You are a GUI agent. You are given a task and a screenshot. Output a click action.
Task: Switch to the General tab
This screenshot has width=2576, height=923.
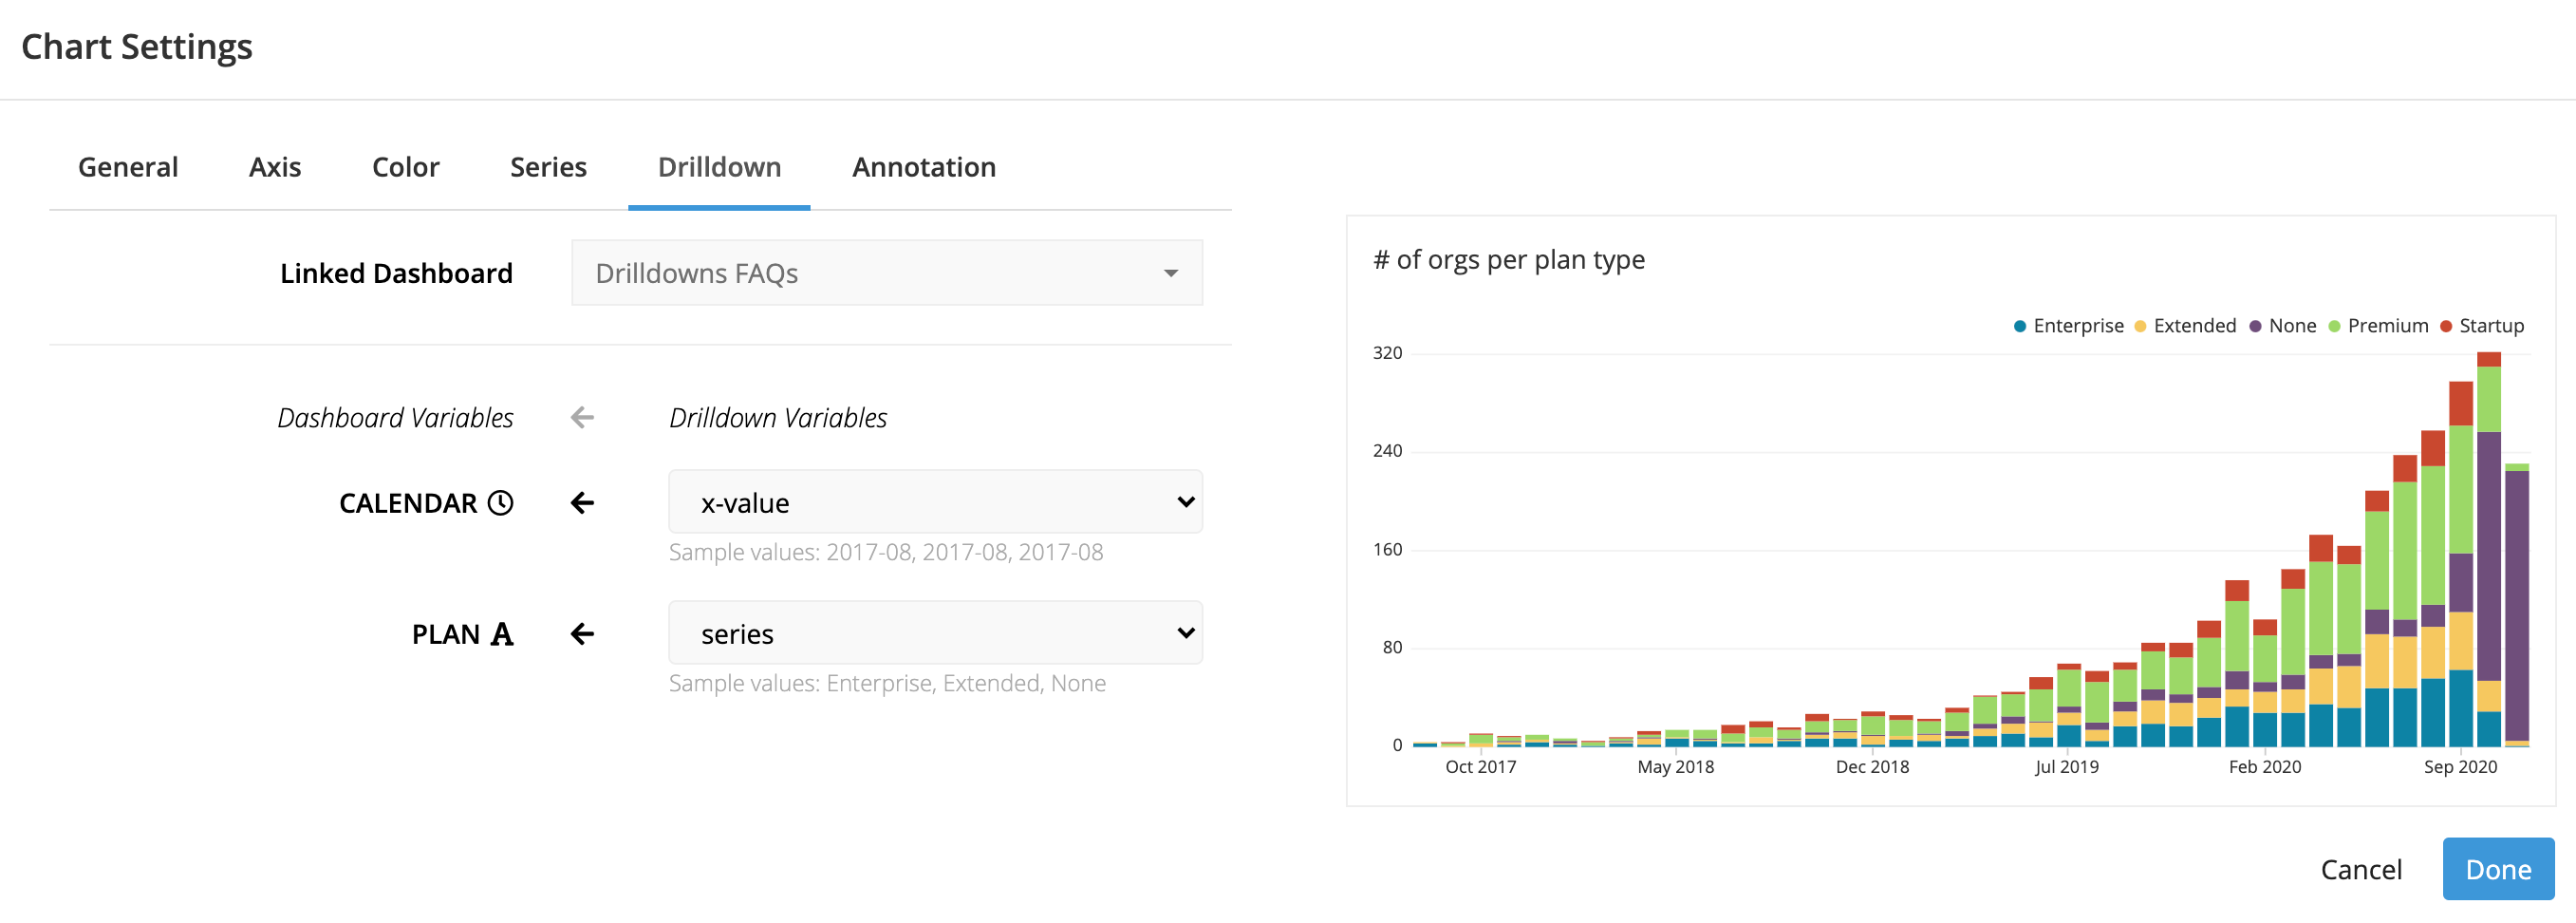point(128,167)
